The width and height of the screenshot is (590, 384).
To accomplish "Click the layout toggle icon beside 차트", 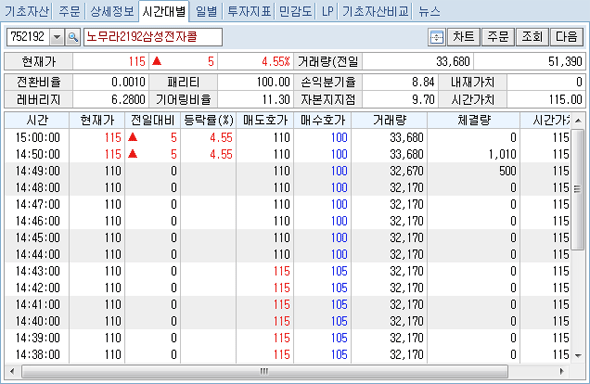I will (436, 37).
